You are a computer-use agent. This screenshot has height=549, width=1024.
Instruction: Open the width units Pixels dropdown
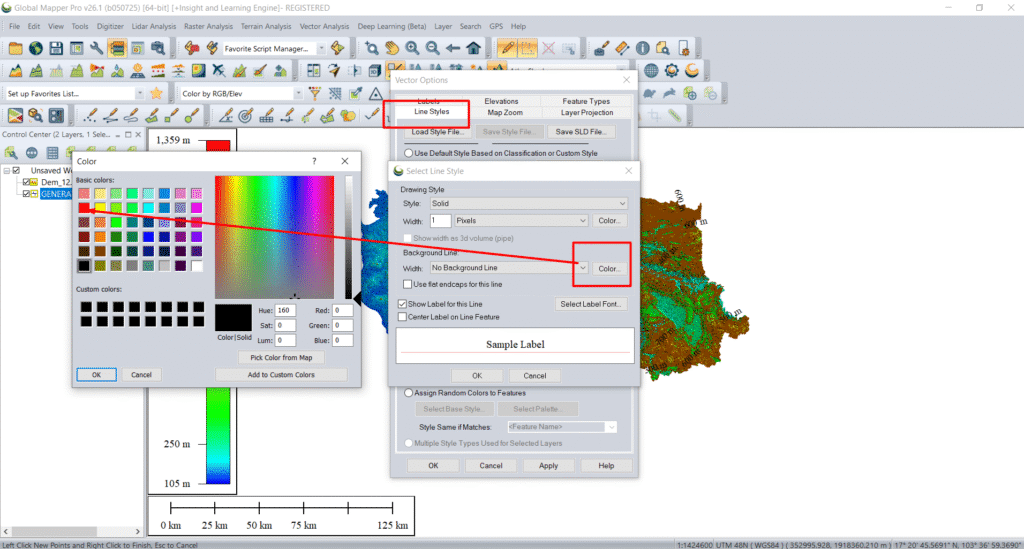(521, 221)
